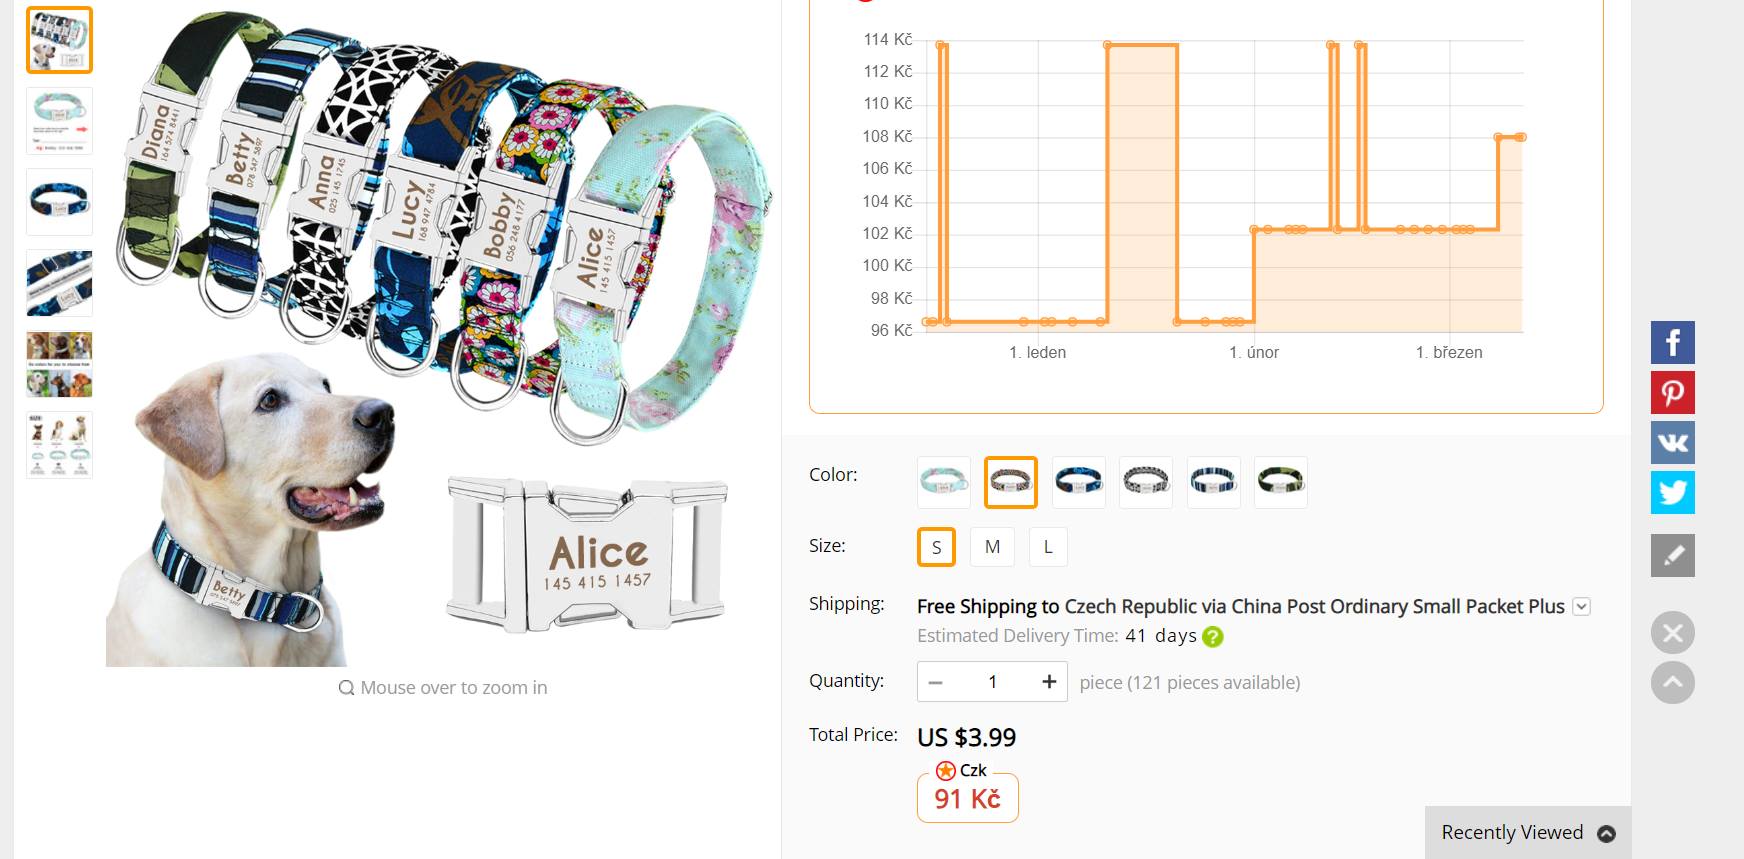Choose size M option
1744x859 pixels.
pos(992,547)
